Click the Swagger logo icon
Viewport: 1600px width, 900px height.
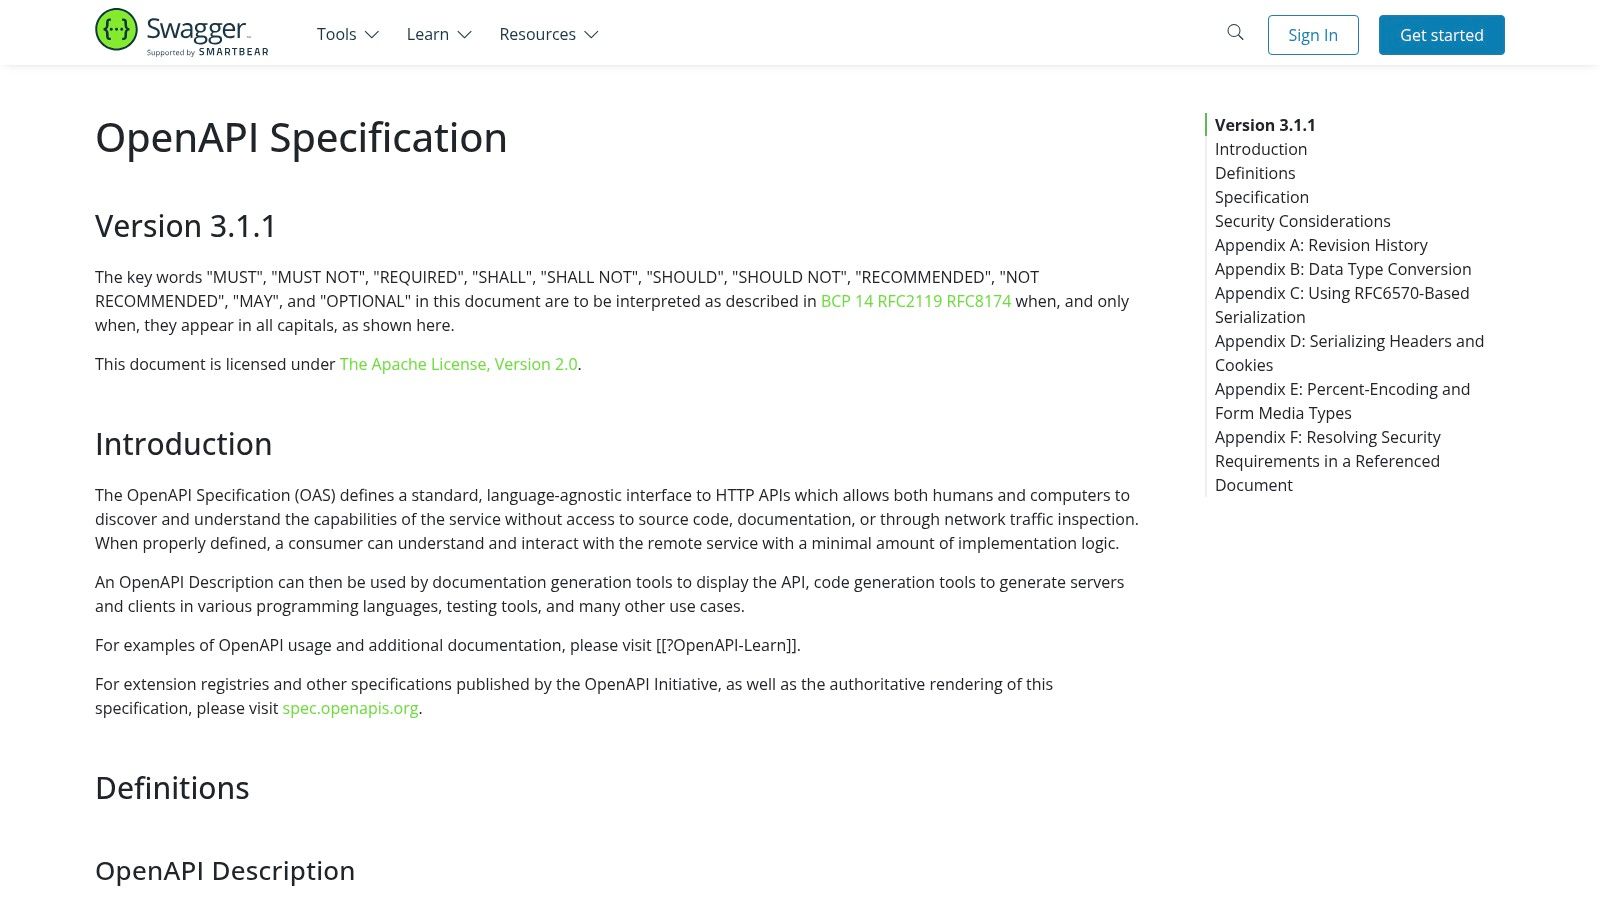(117, 30)
